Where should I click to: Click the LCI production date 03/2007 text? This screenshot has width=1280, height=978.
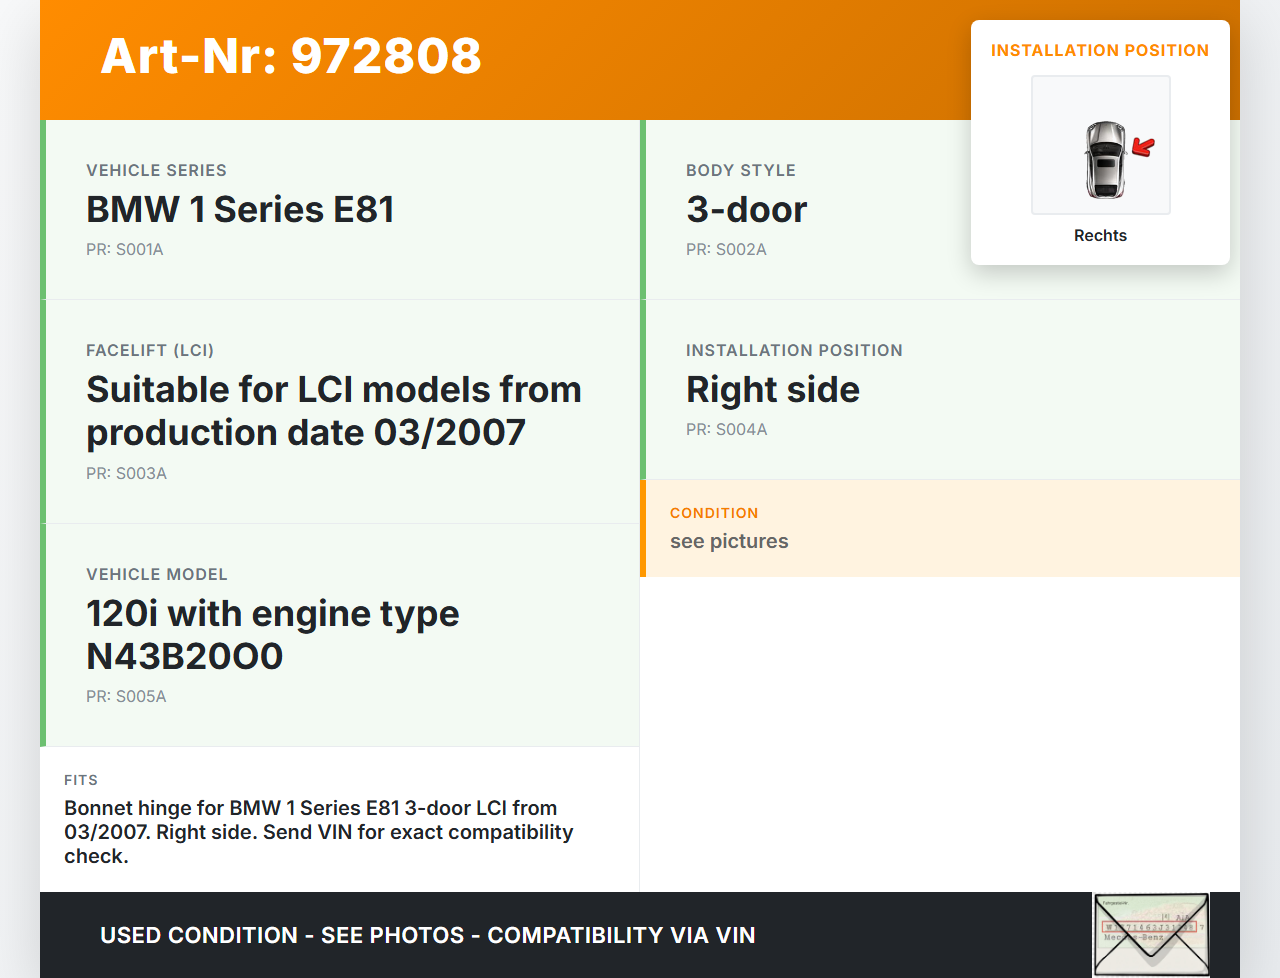click(334, 411)
